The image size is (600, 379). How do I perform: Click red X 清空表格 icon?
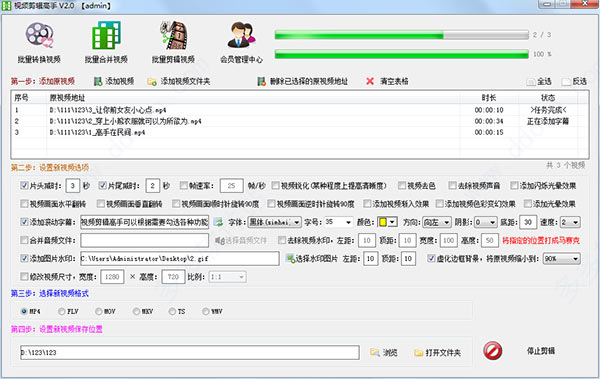coord(370,81)
